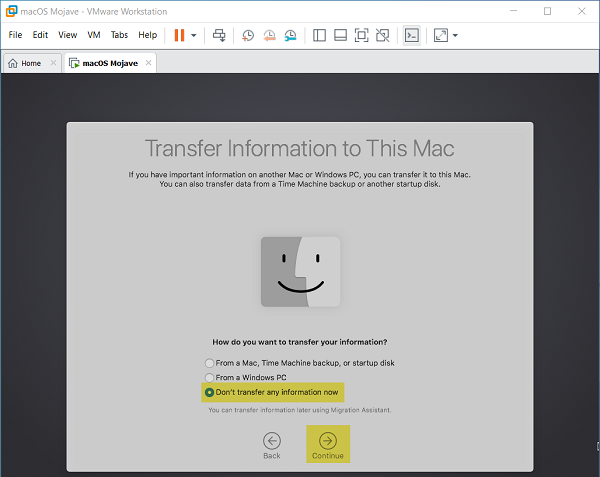Open the Help menu
This screenshot has height=477, width=600.
148,35
